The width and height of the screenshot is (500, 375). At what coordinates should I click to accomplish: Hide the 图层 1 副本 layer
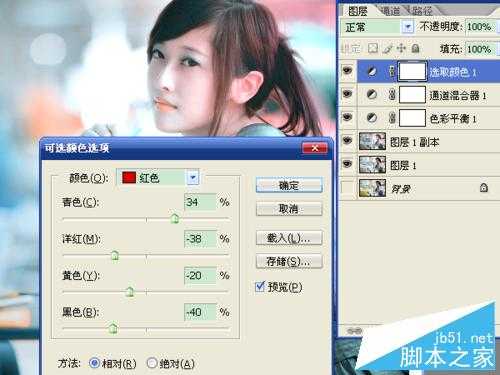[x=347, y=141]
